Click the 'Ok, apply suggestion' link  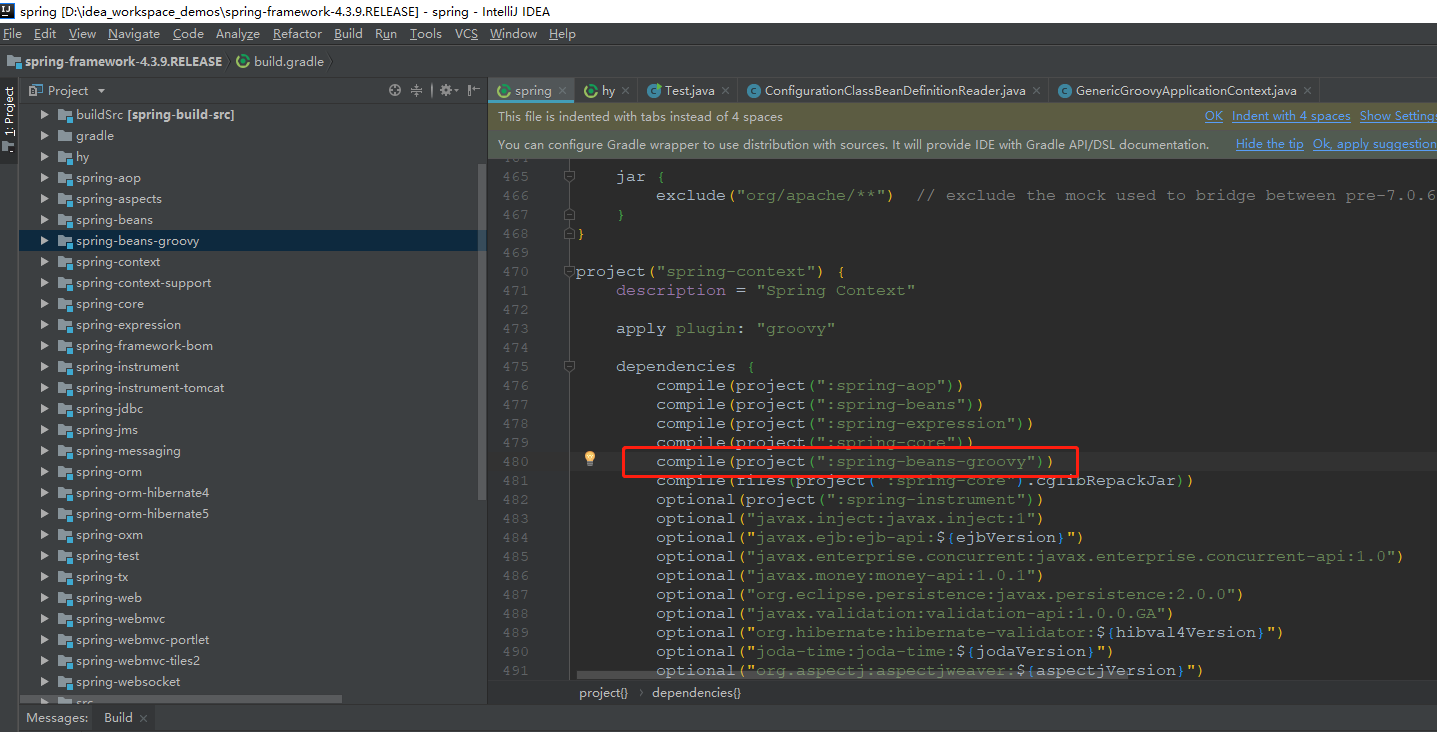[1375, 144]
